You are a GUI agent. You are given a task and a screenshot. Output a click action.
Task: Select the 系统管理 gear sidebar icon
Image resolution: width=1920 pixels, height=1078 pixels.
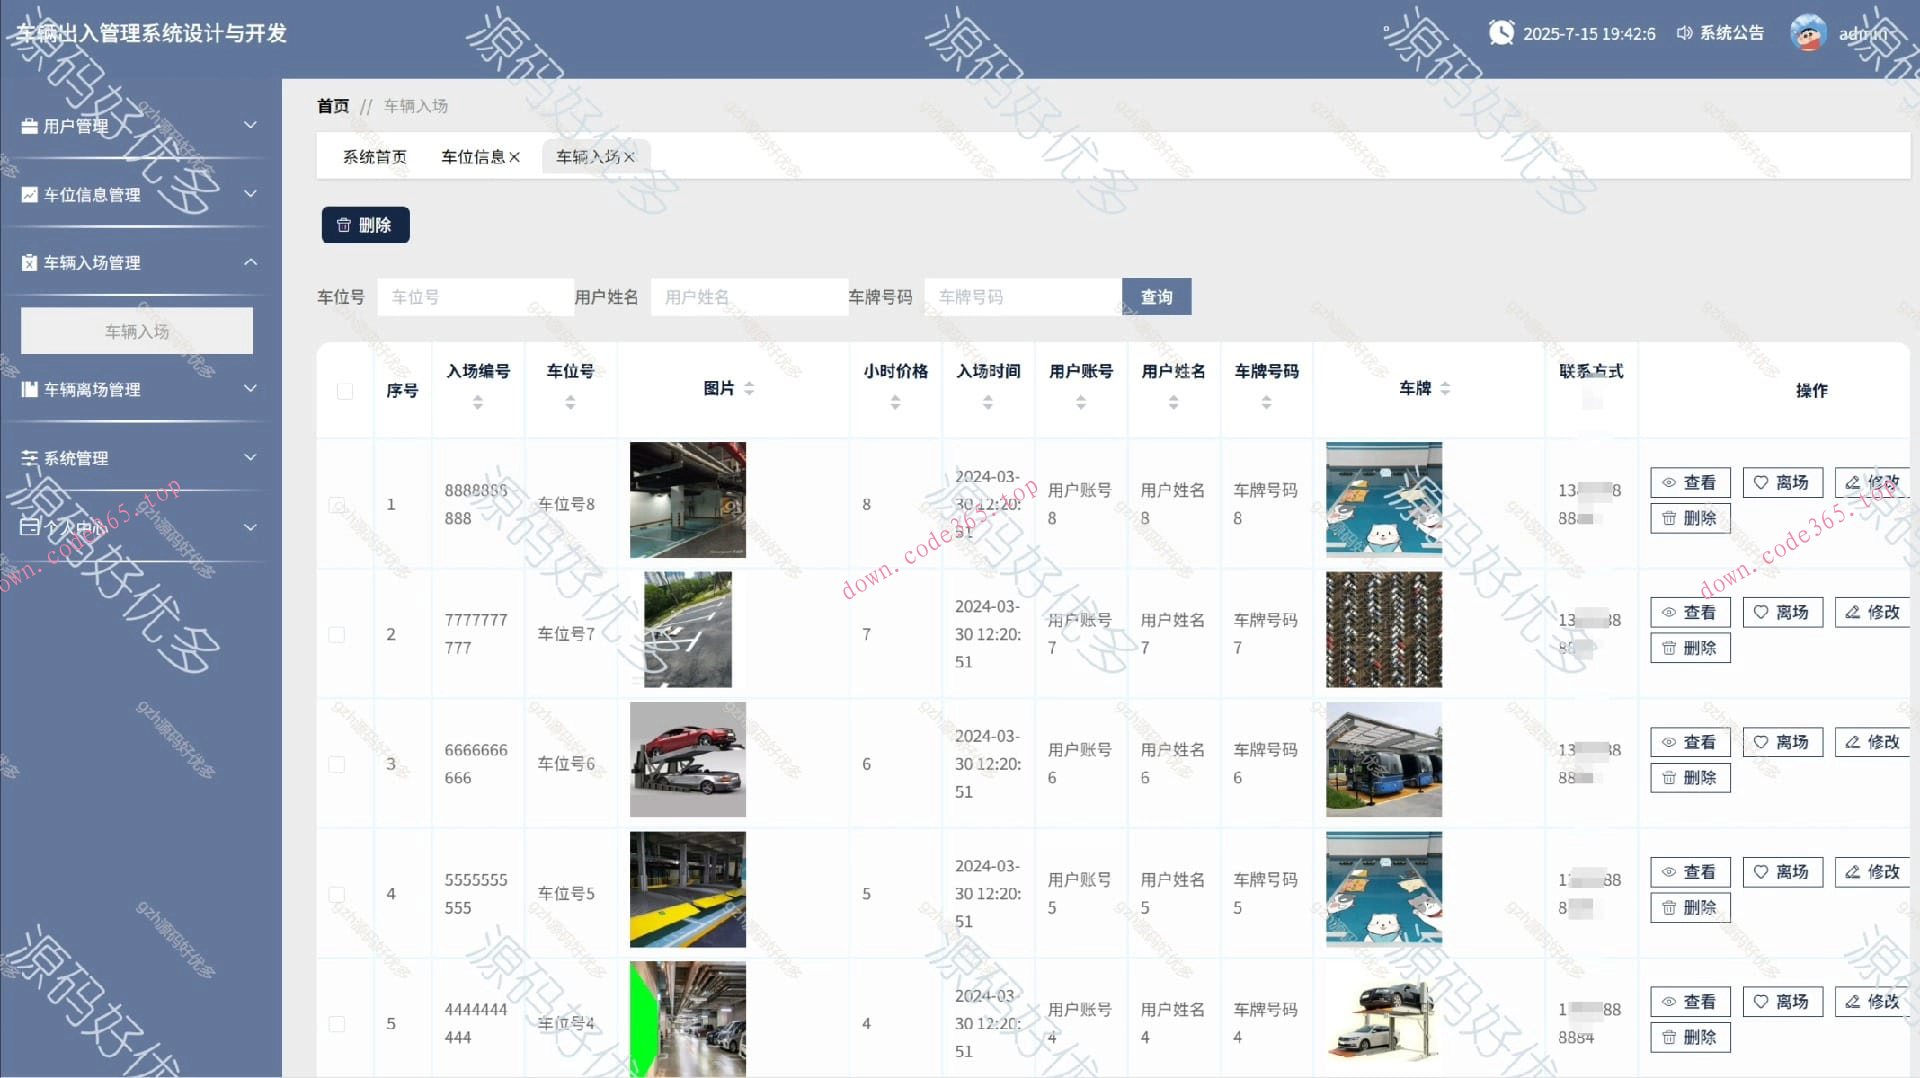coord(28,457)
